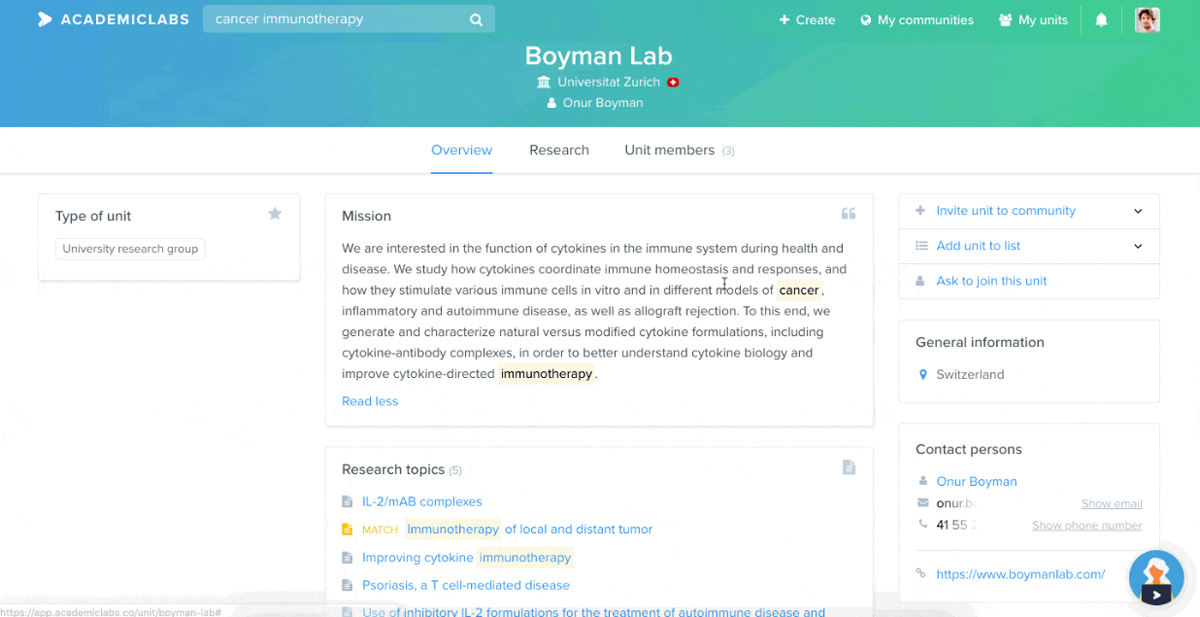Open the help chat widget
Image resolution: width=1200 pixels, height=617 pixels.
pyautogui.click(x=1156, y=579)
